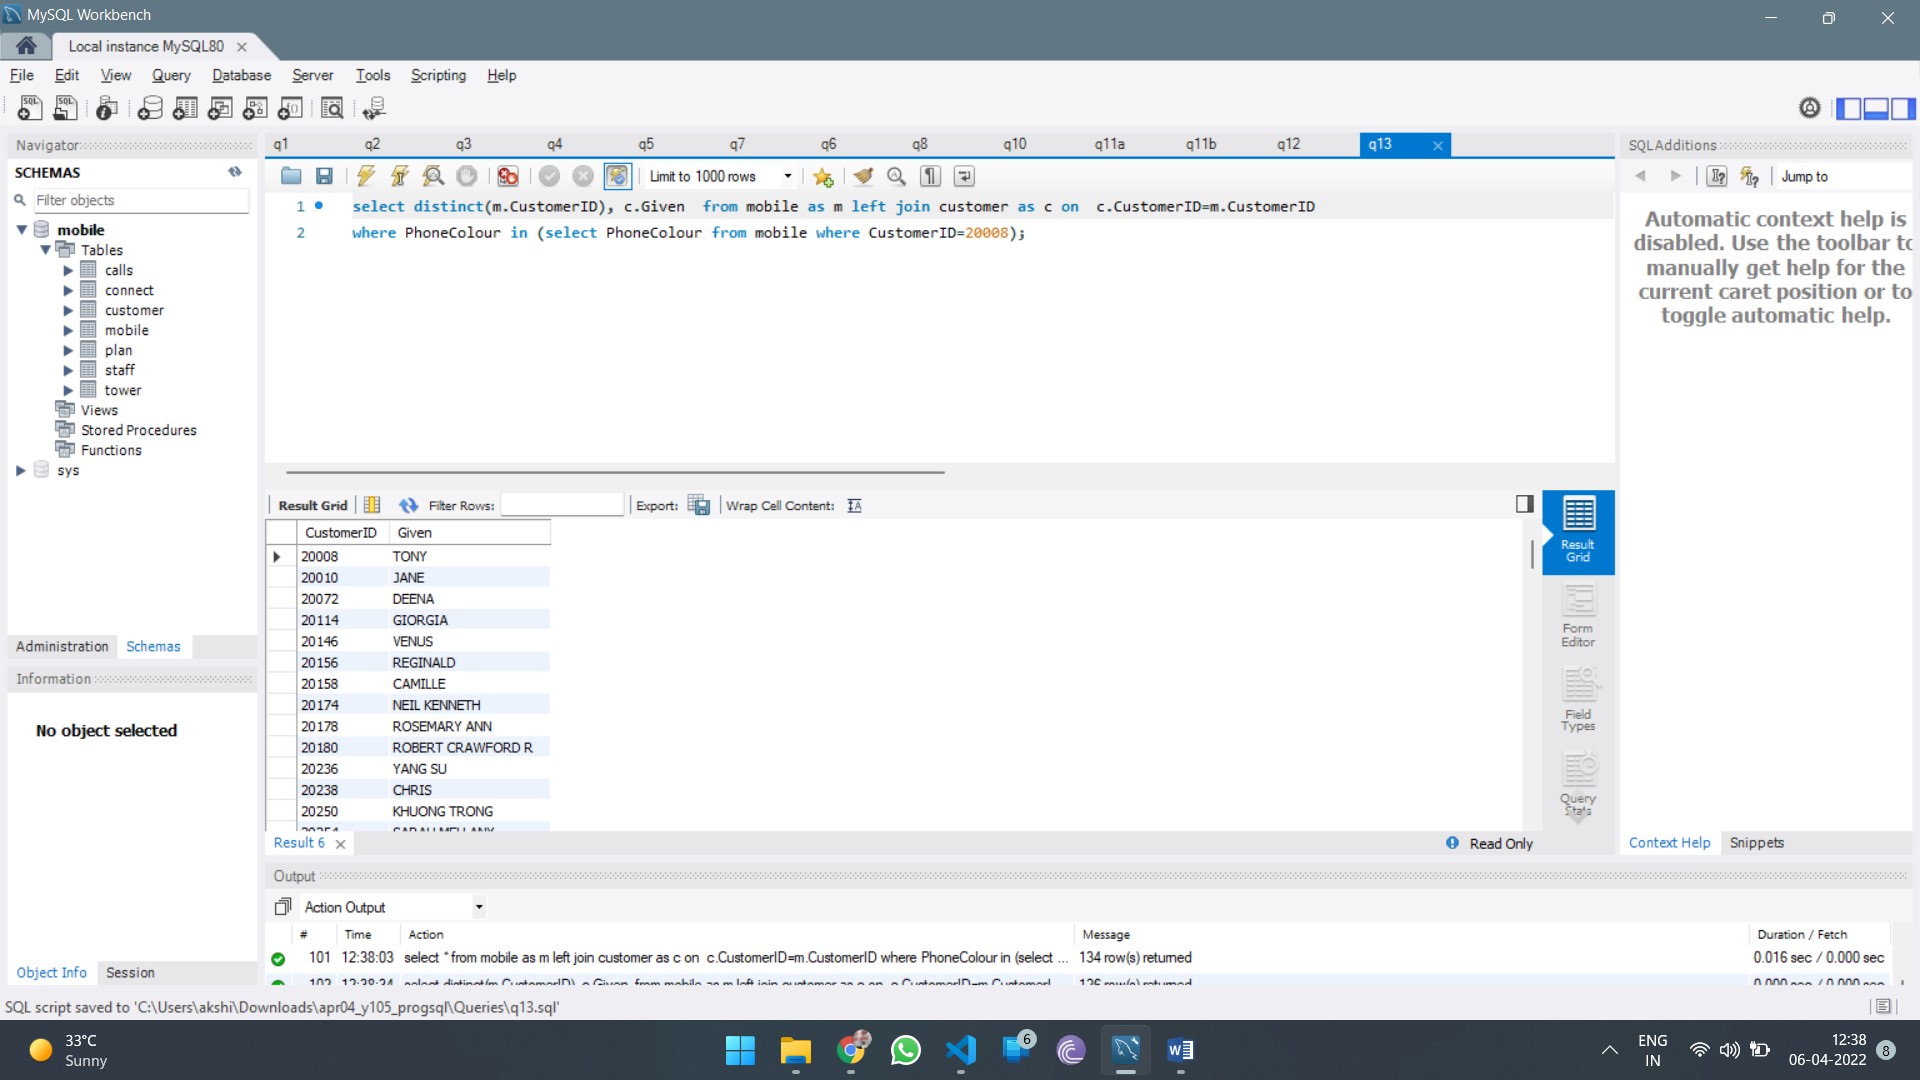Image resolution: width=1920 pixels, height=1080 pixels.
Task: Execute statement under cursor lightning icon
Action: point(399,176)
